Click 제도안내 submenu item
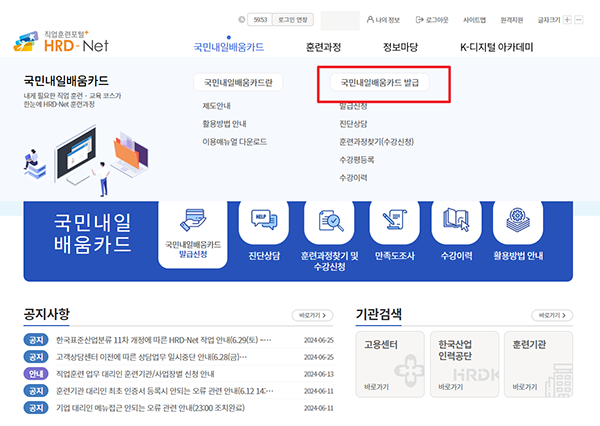The width and height of the screenshot is (600, 426). pyautogui.click(x=216, y=106)
